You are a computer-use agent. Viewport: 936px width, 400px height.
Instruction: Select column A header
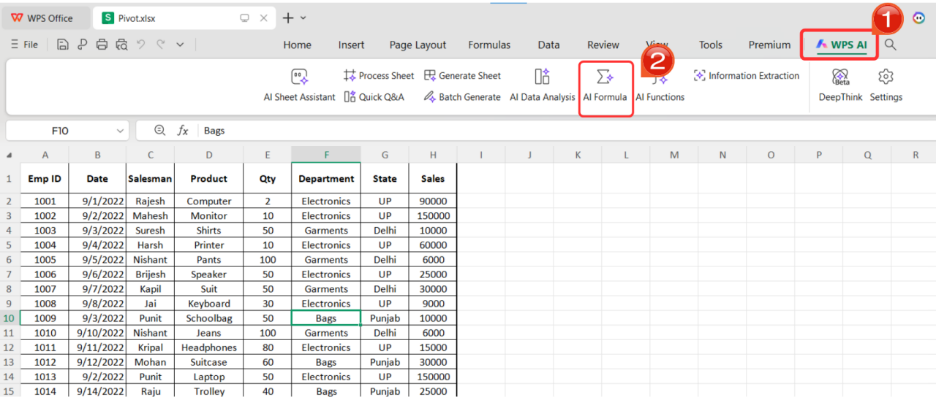45,155
